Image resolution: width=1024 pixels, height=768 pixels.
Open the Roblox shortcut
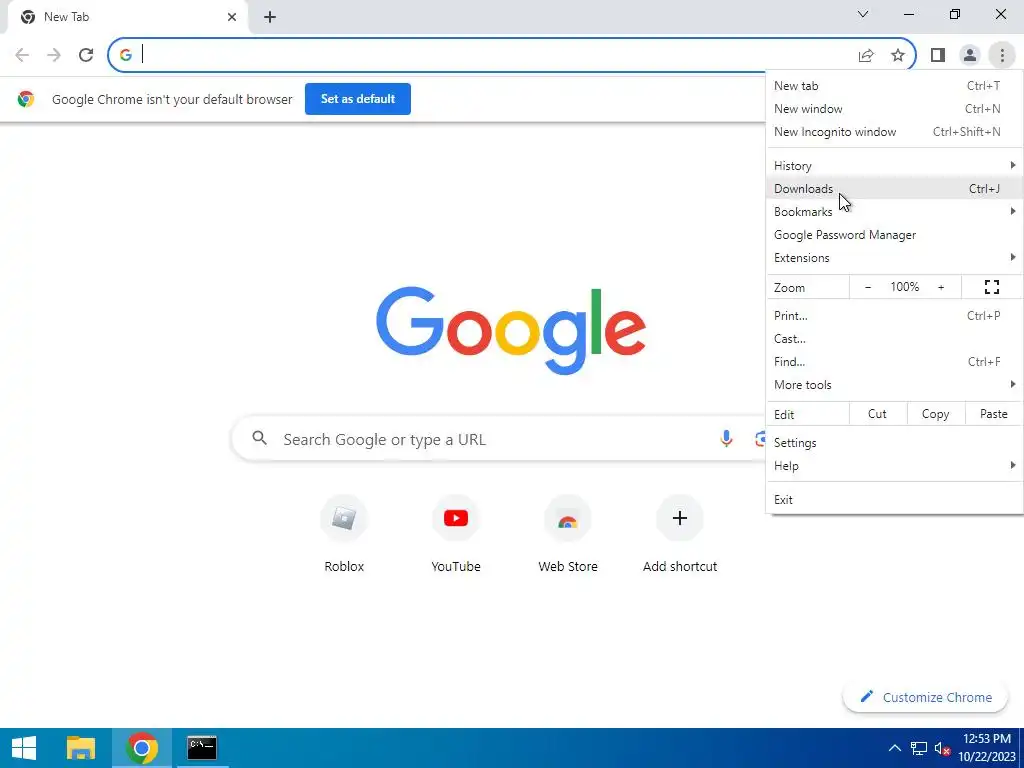344,534
